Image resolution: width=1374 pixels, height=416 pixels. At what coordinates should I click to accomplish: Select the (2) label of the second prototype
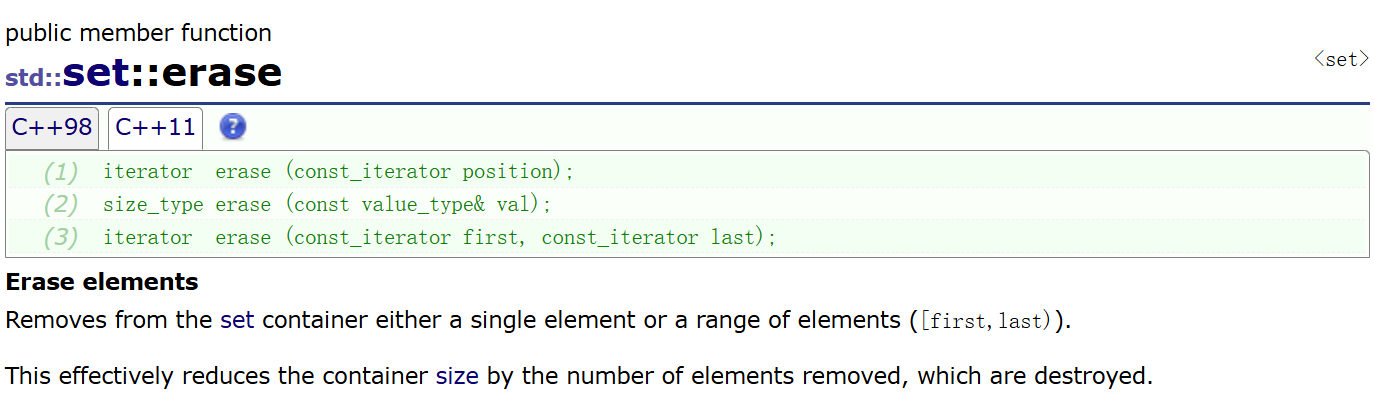60,205
